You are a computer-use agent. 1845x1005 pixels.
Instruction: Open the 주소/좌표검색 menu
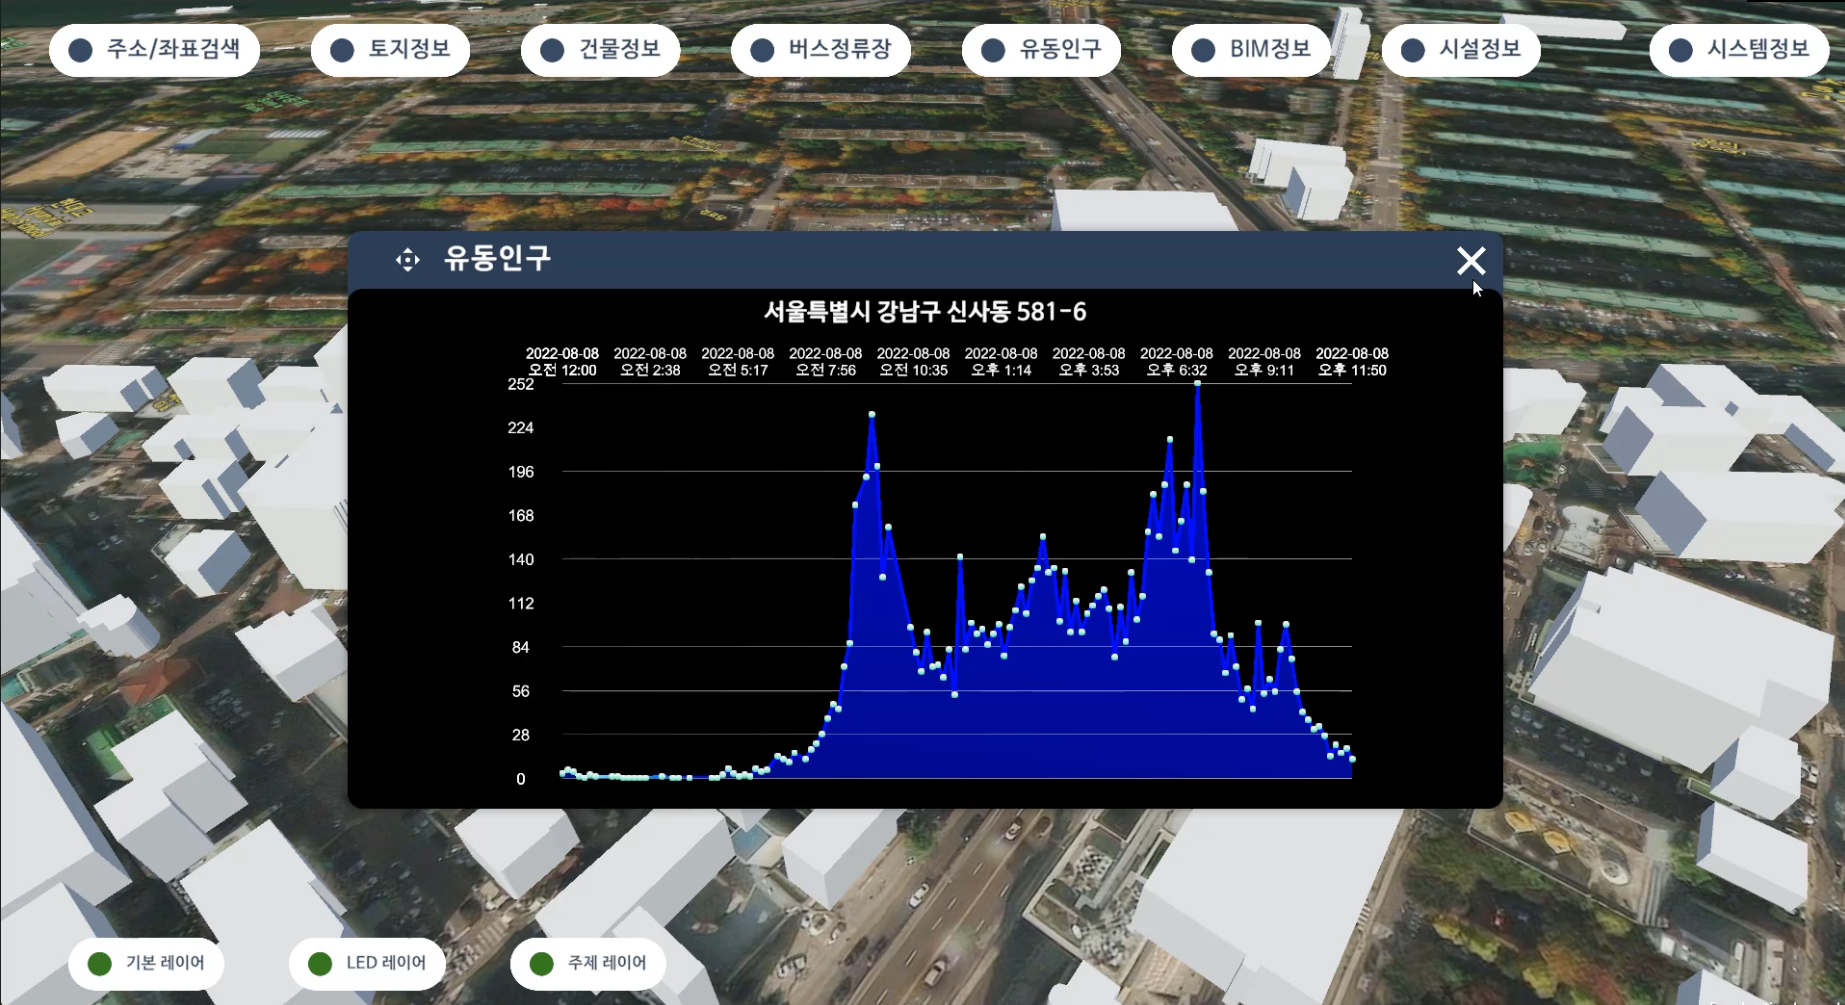point(155,50)
